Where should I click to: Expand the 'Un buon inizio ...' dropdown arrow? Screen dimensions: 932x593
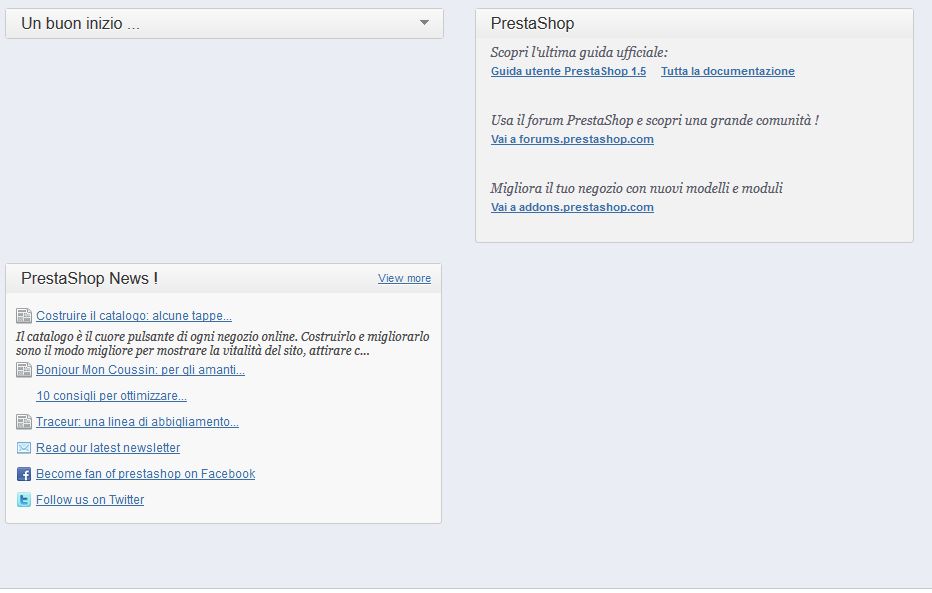[424, 23]
